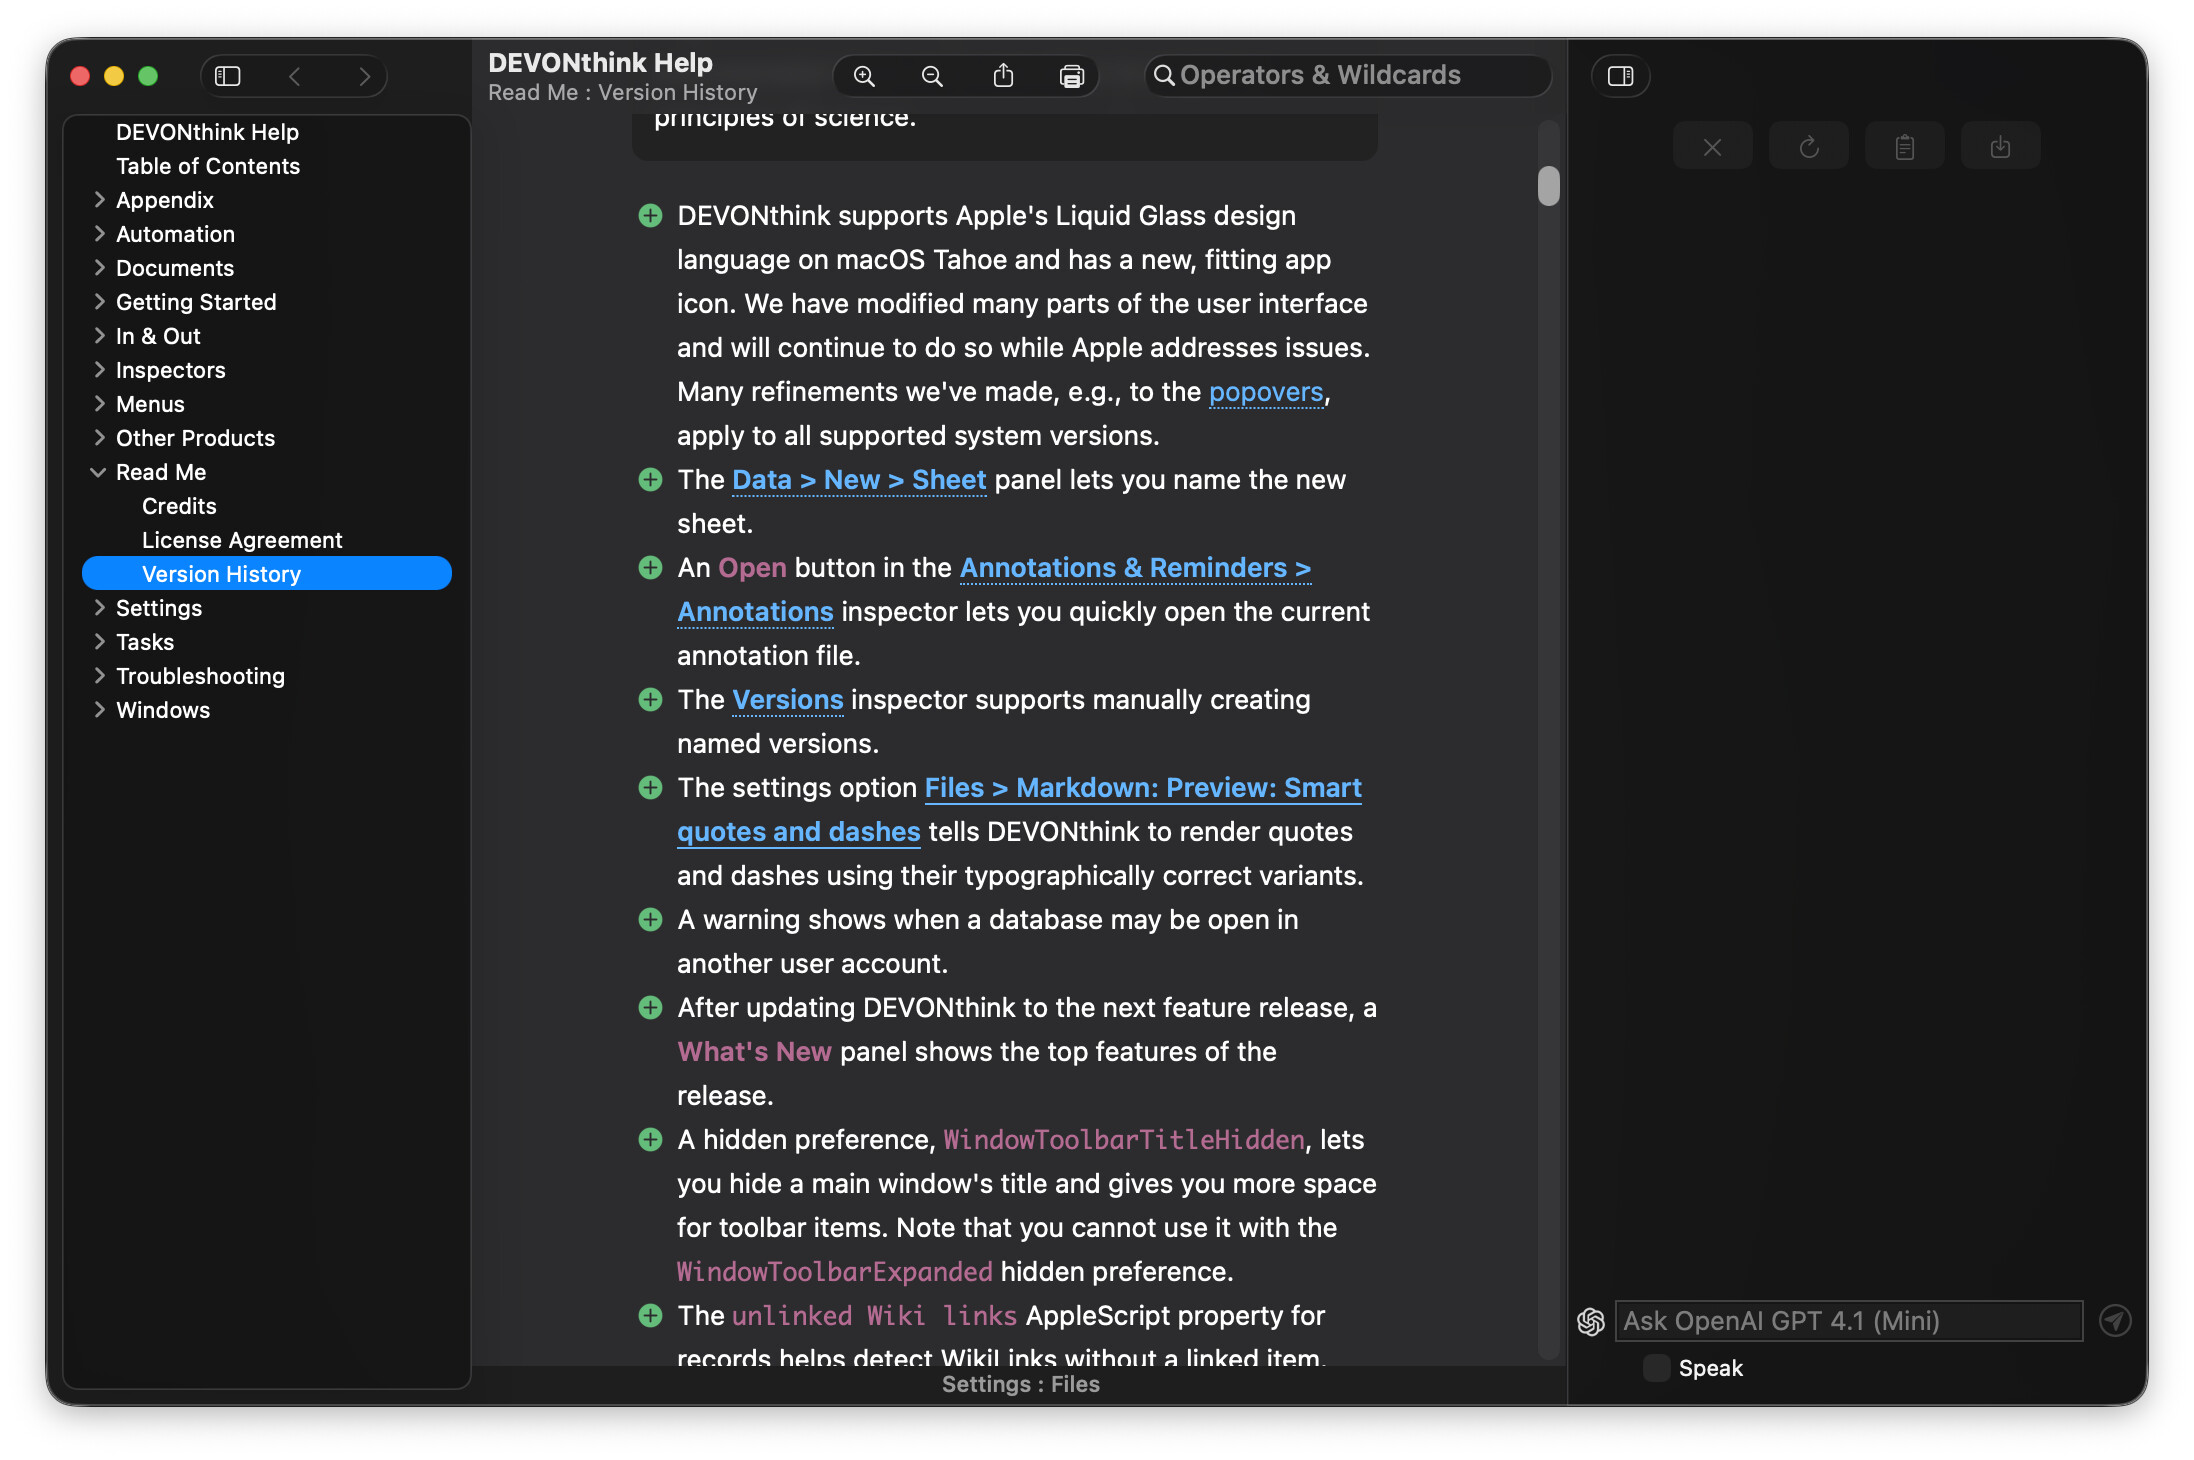Collapse the Read Me section

coord(99,472)
